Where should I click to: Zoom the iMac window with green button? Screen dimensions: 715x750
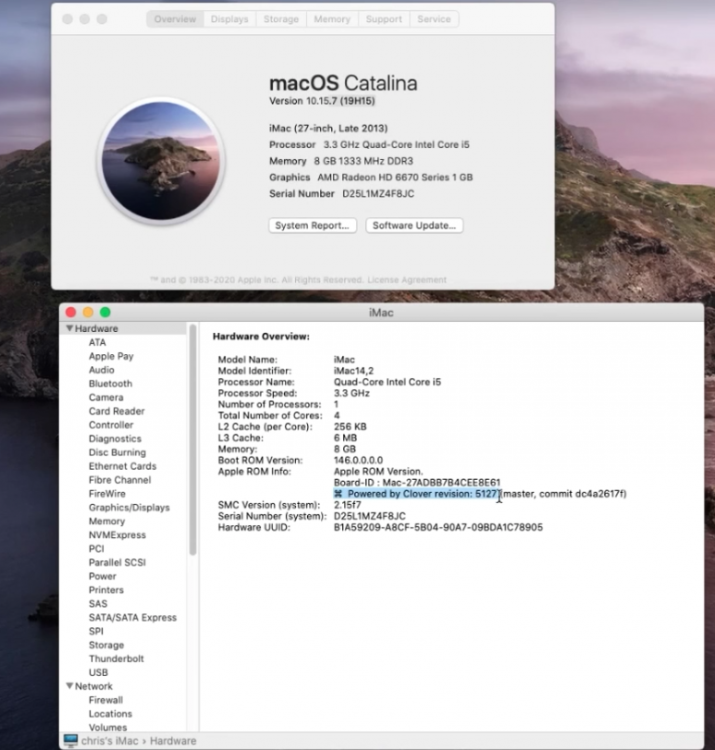click(x=105, y=312)
